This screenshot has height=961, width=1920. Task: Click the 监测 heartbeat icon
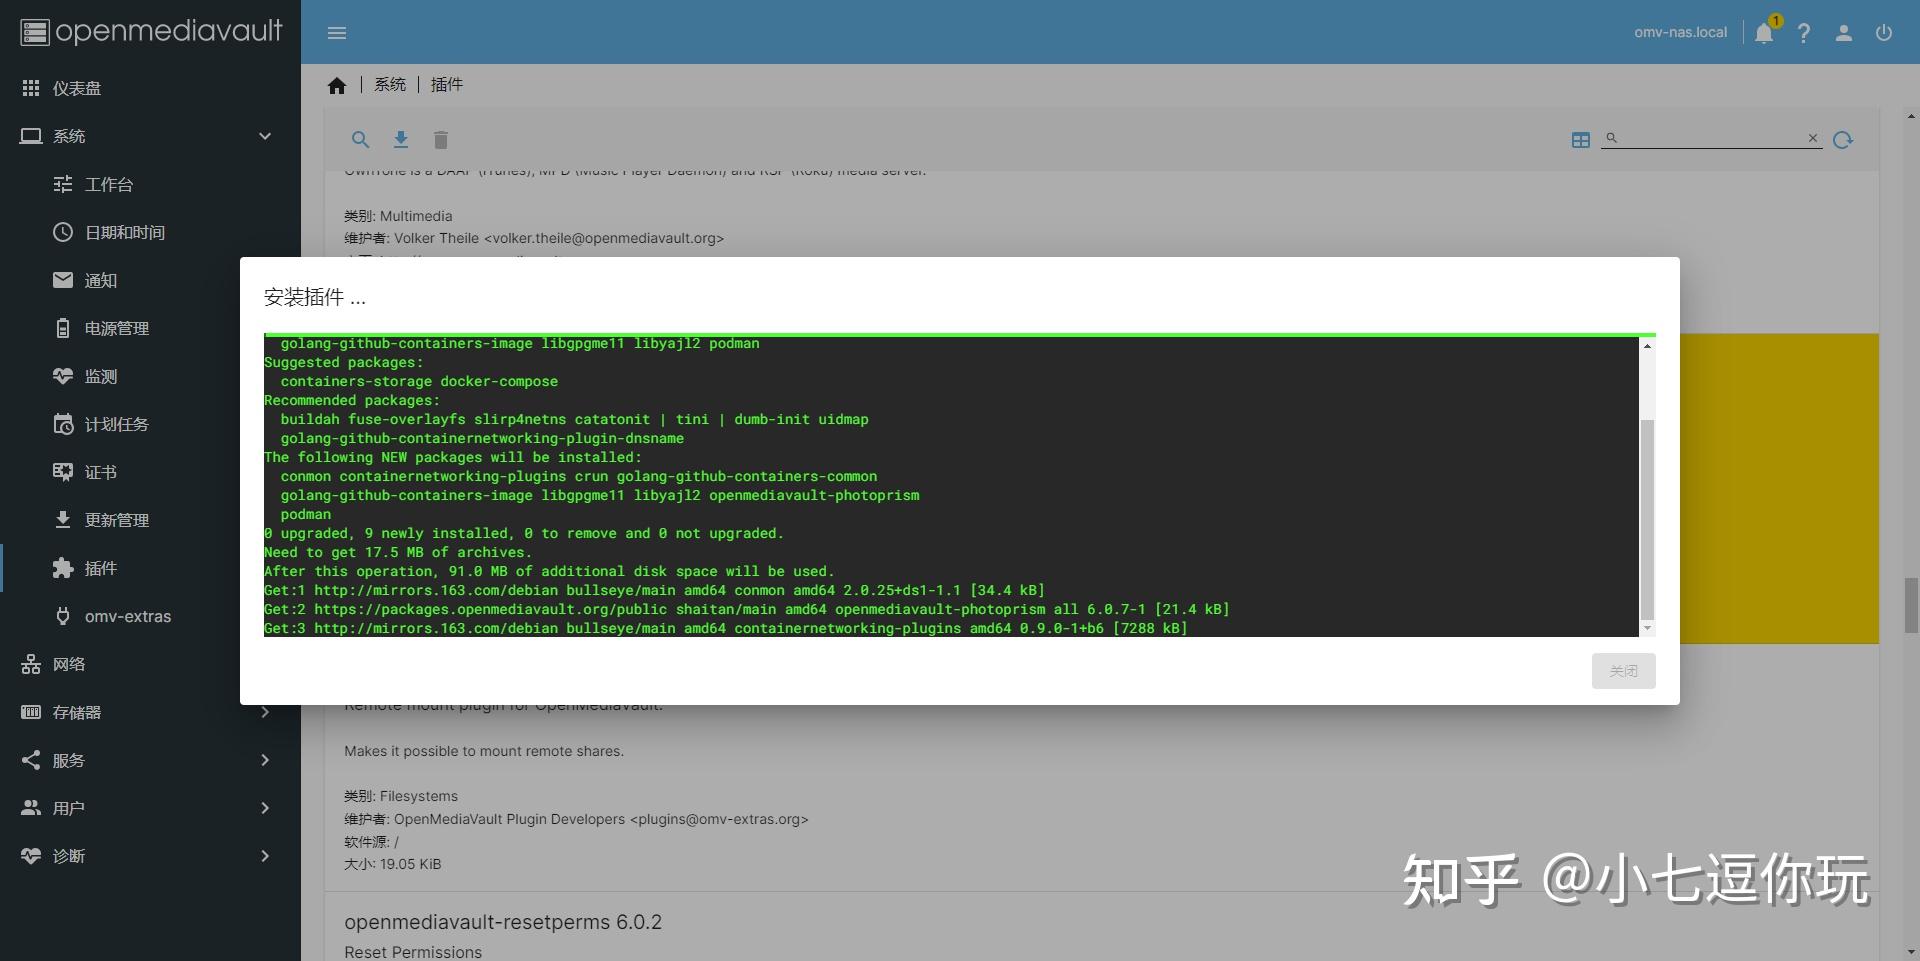[63, 376]
